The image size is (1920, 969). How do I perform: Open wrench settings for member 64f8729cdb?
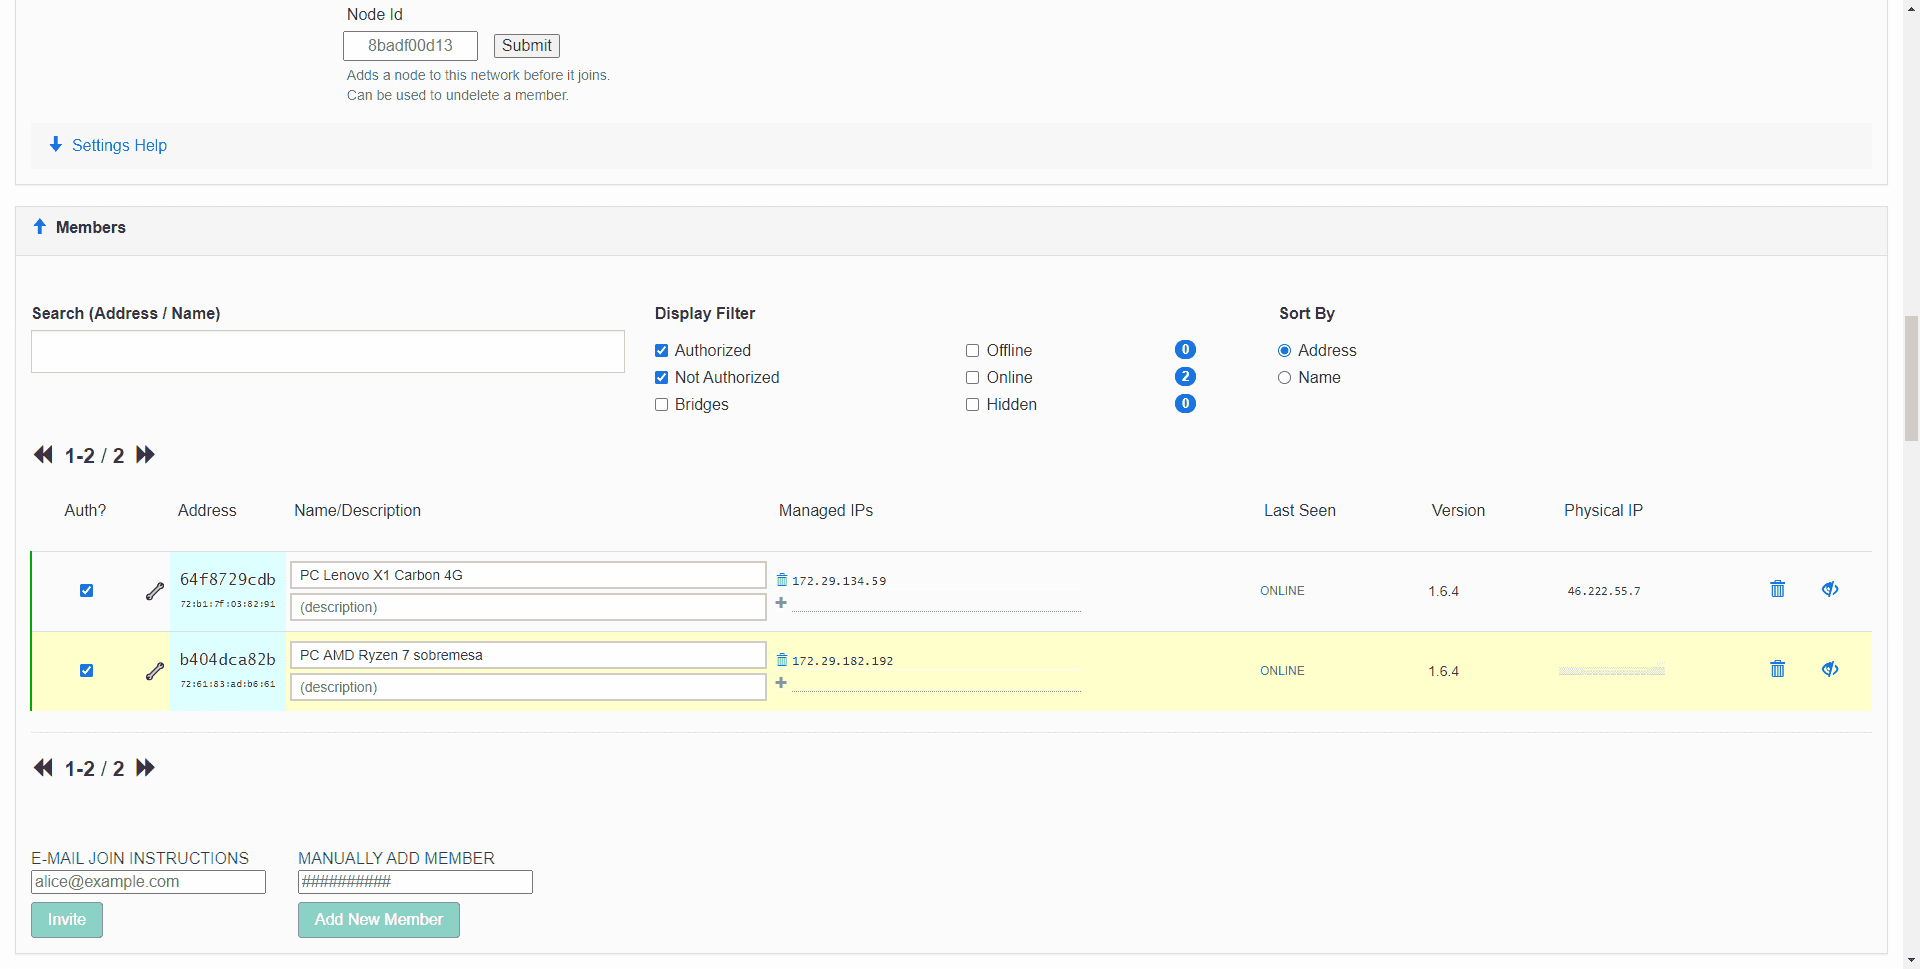pyautogui.click(x=155, y=591)
